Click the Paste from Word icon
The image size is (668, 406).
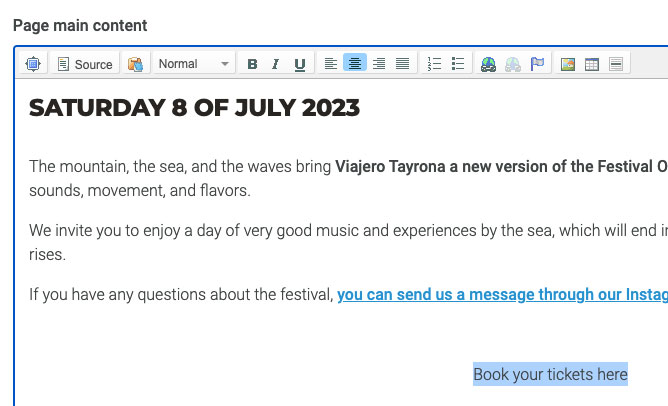(x=135, y=64)
